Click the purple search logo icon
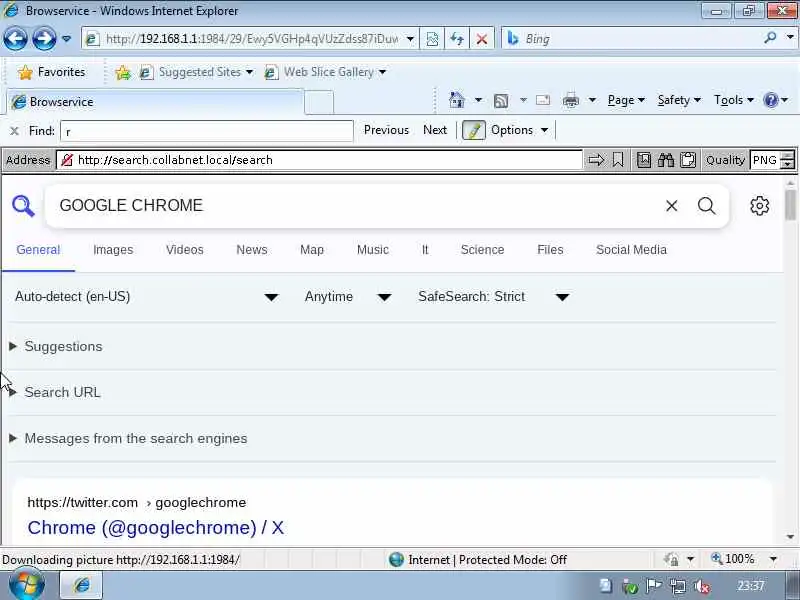 click(x=23, y=206)
